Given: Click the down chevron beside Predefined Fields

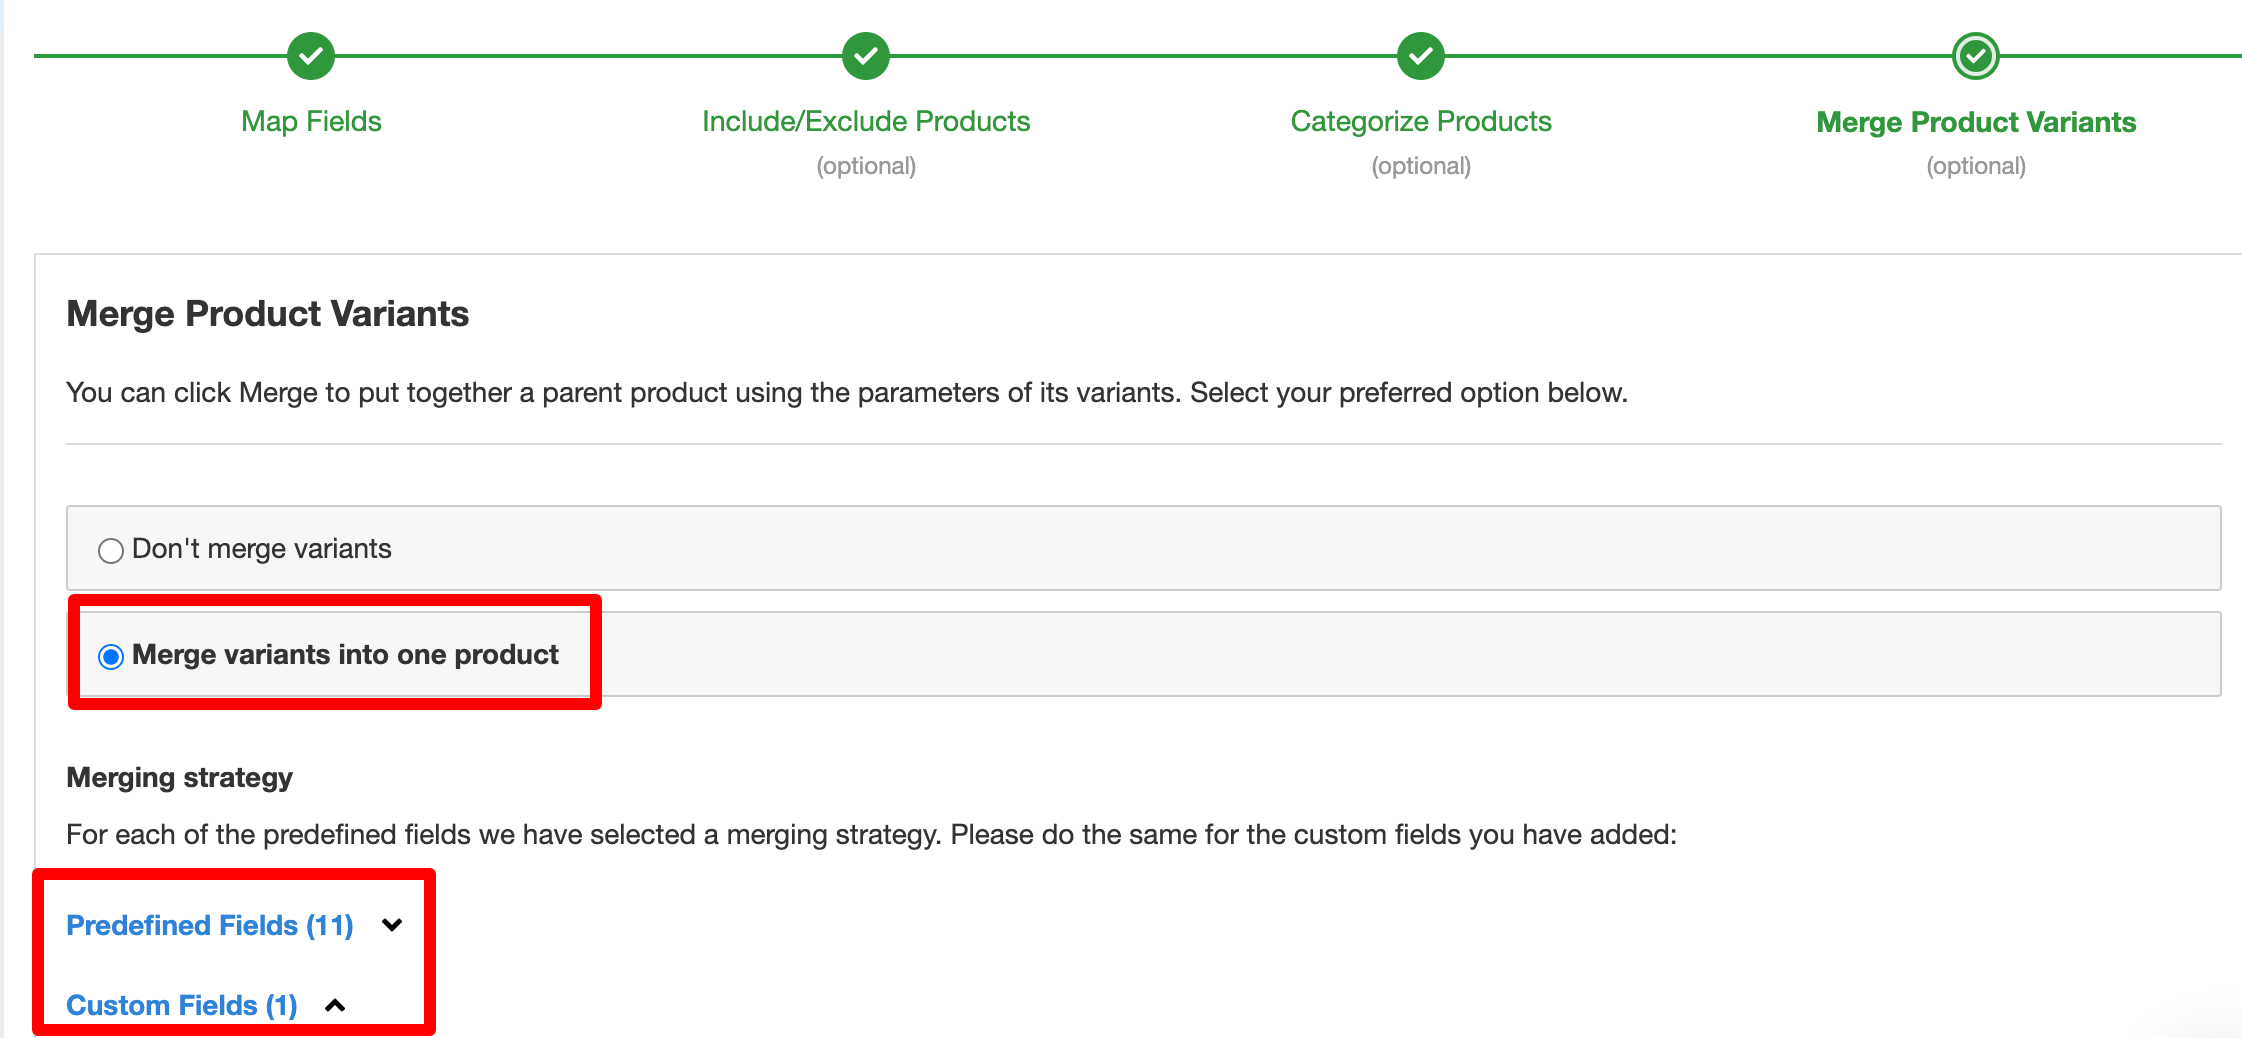Looking at the screenshot, I should (x=392, y=925).
